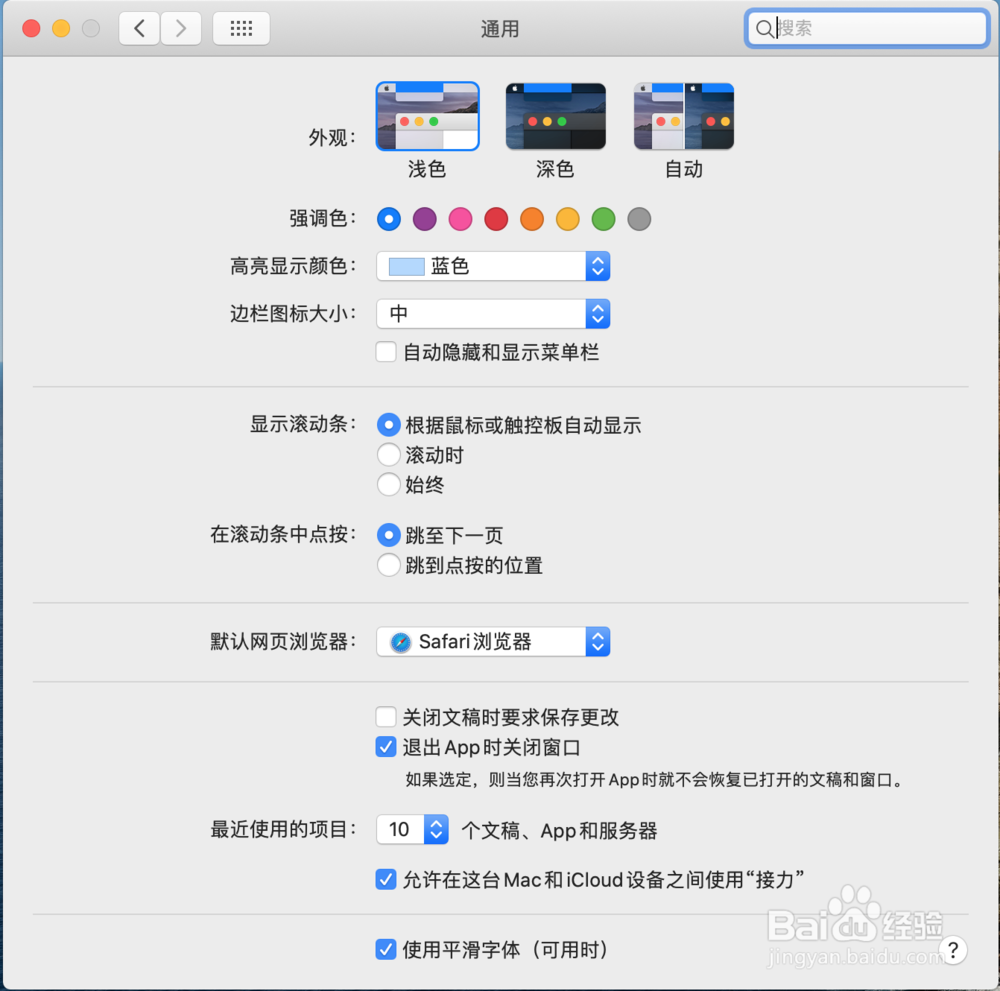Go forward with the right arrow button
Screen dimensions: 1000x991
coord(181,29)
